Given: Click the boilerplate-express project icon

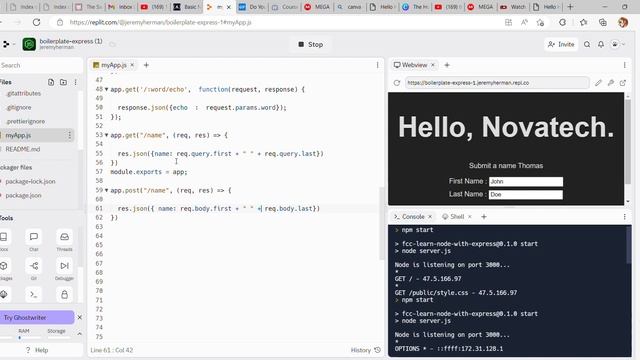Looking at the screenshot, I should (x=29, y=44).
